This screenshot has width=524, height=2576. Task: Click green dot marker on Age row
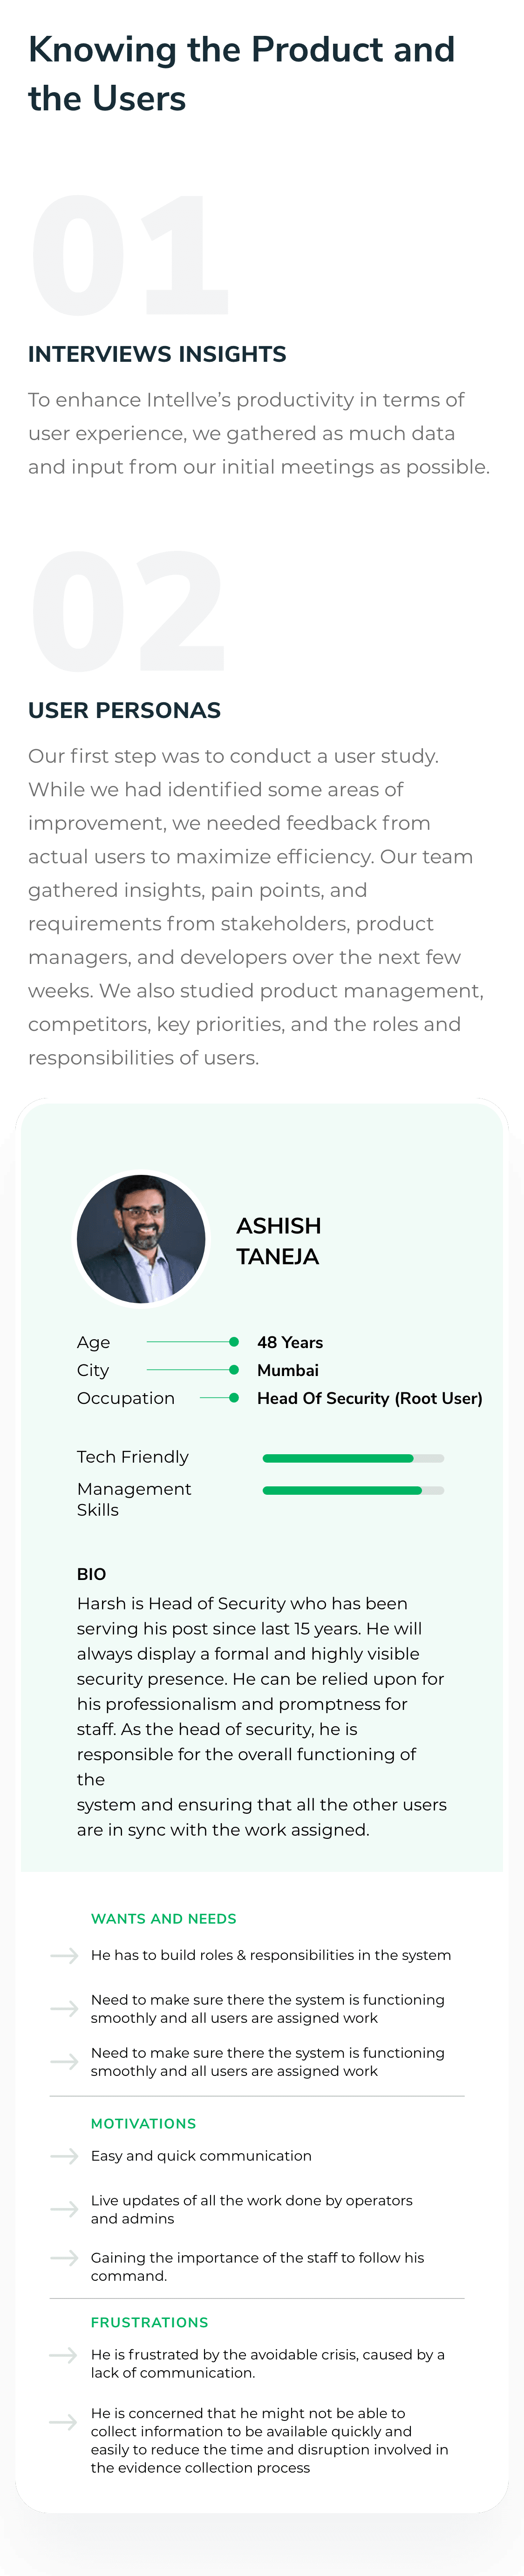pyautogui.click(x=234, y=1342)
